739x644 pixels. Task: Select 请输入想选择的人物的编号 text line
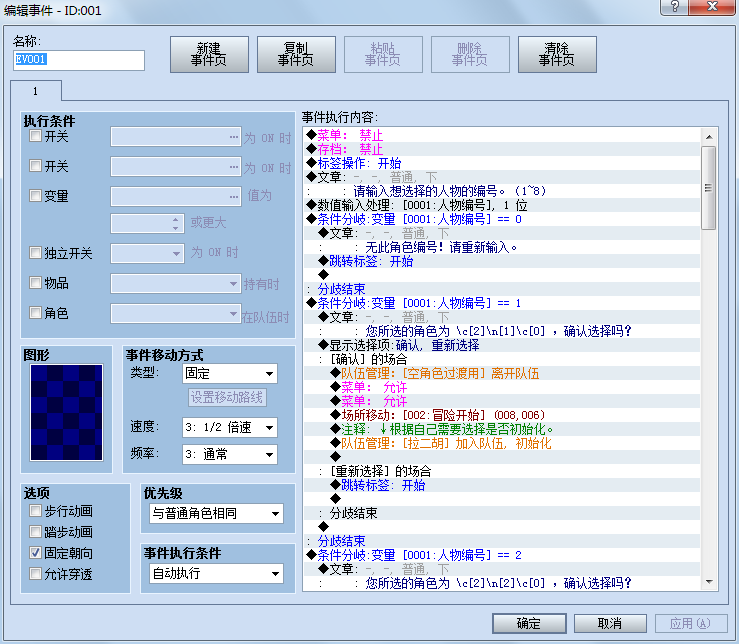[502, 191]
